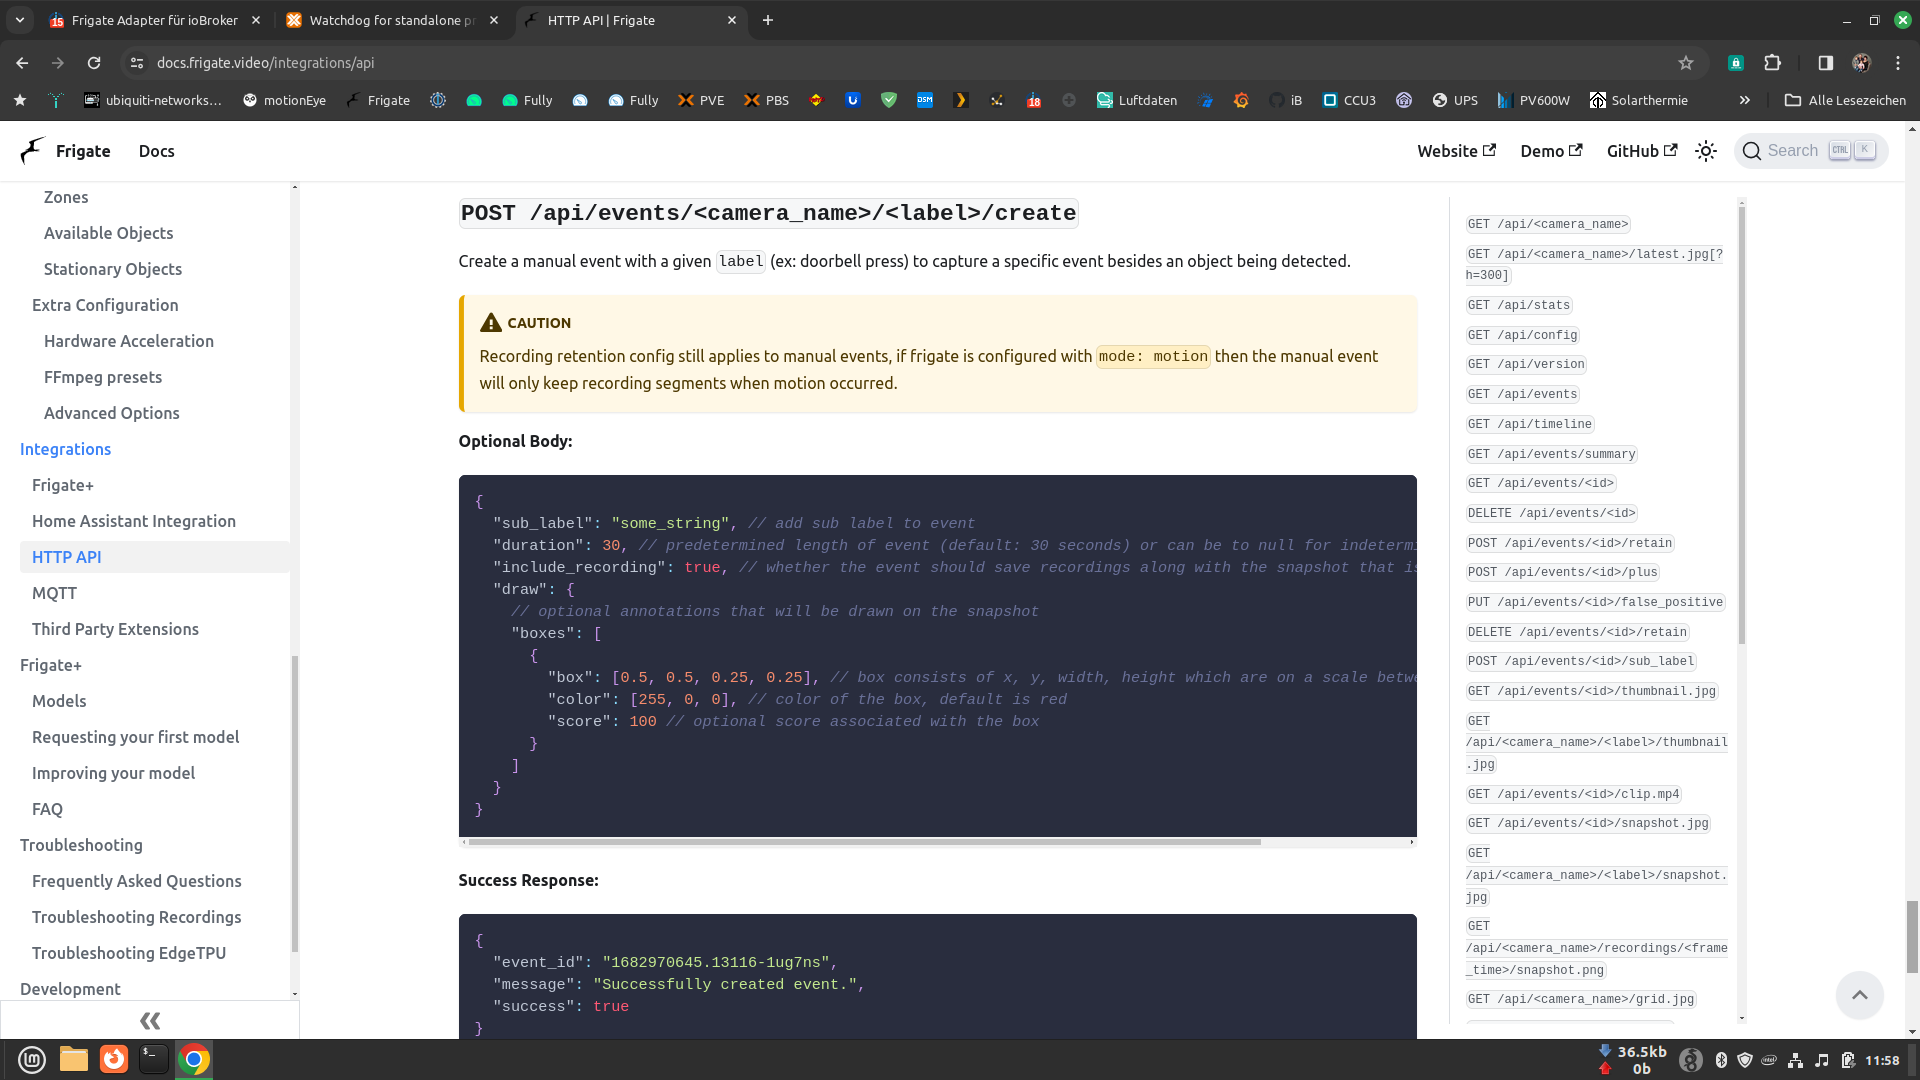Screen dimensions: 1920x1080
Task: Jump to GET /api/timeline entry
Action: coord(1529,424)
